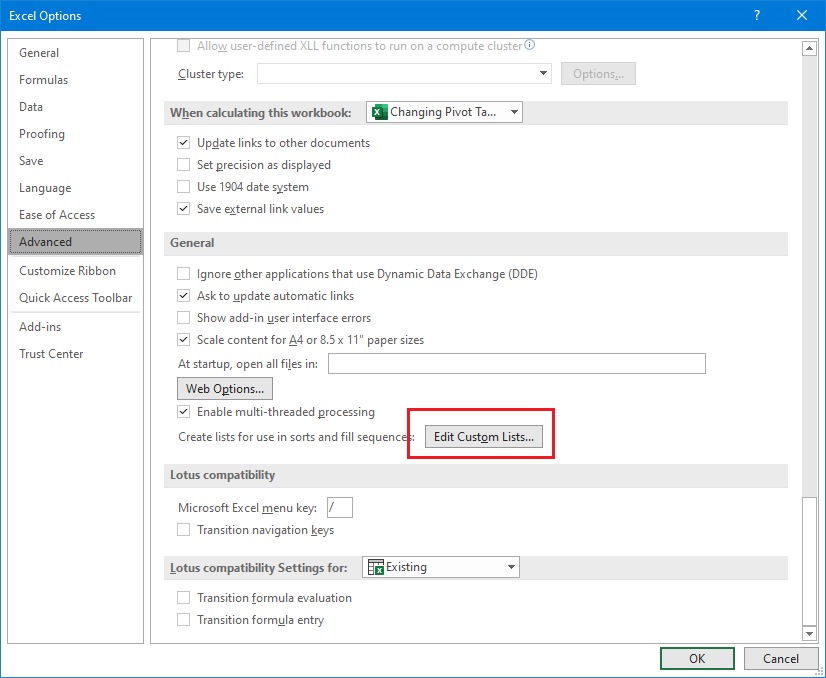Click the At startup open files field
The width and height of the screenshot is (826, 678).
[517, 363]
